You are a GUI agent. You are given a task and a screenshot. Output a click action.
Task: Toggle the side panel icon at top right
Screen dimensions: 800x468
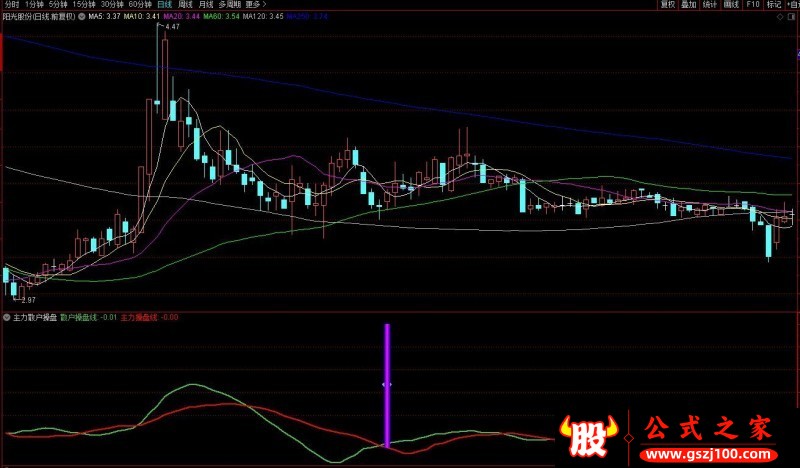[791, 17]
